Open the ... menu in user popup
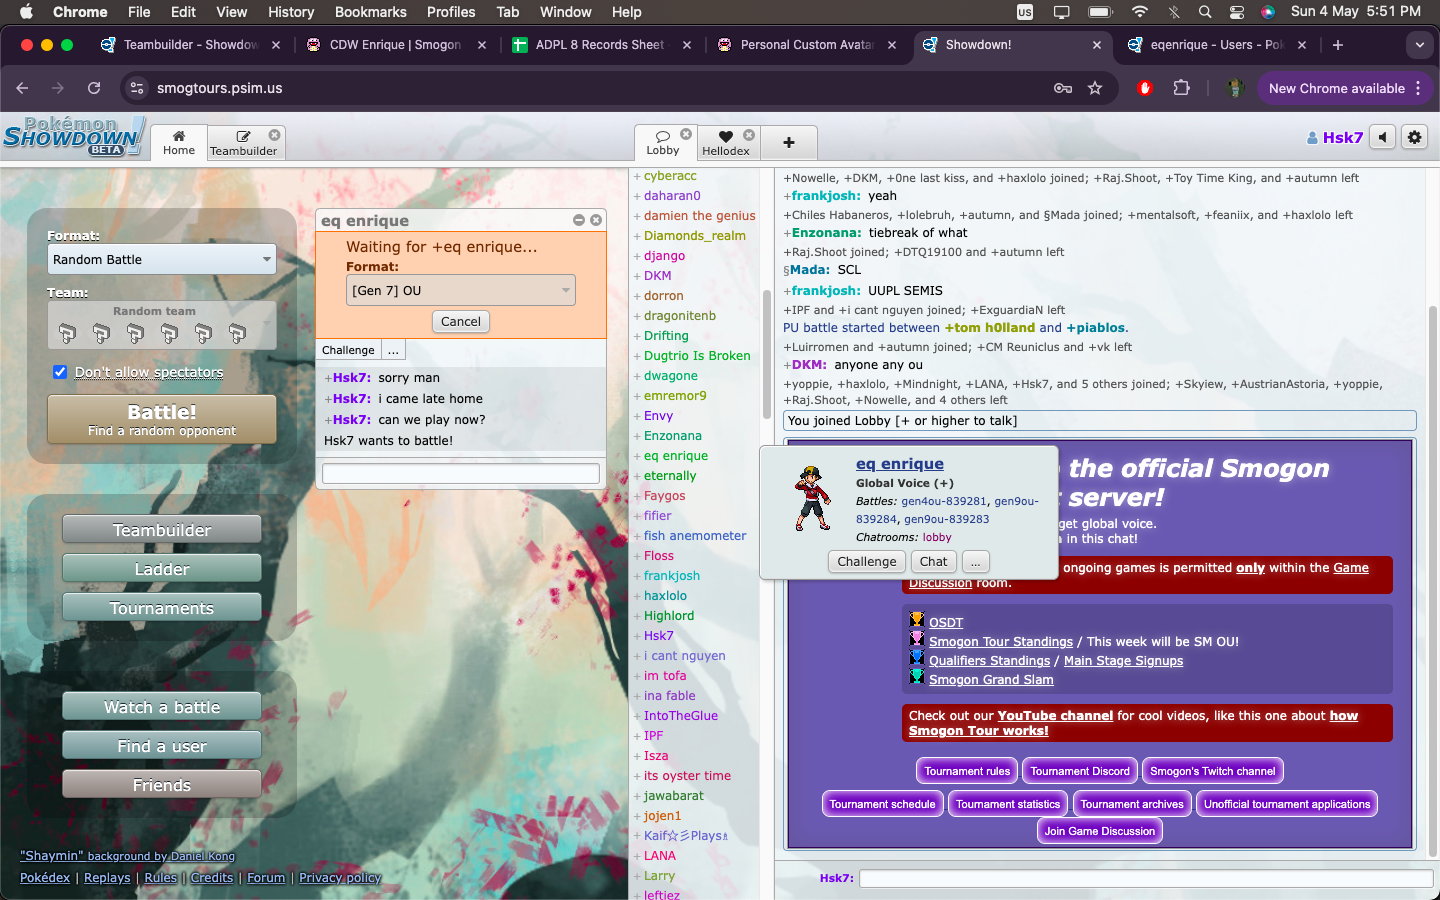This screenshot has height=900, width=1440. (975, 562)
